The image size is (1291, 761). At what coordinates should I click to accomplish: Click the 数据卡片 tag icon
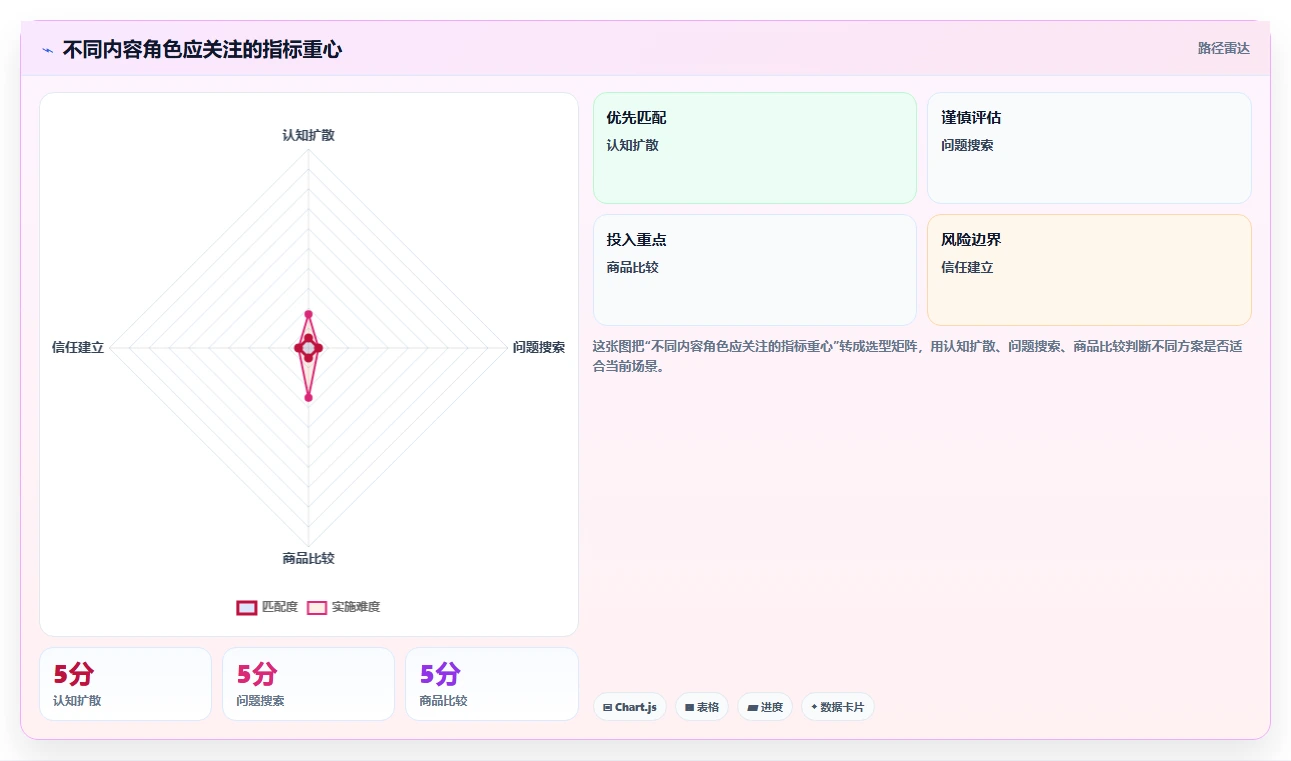pyautogui.click(x=814, y=707)
